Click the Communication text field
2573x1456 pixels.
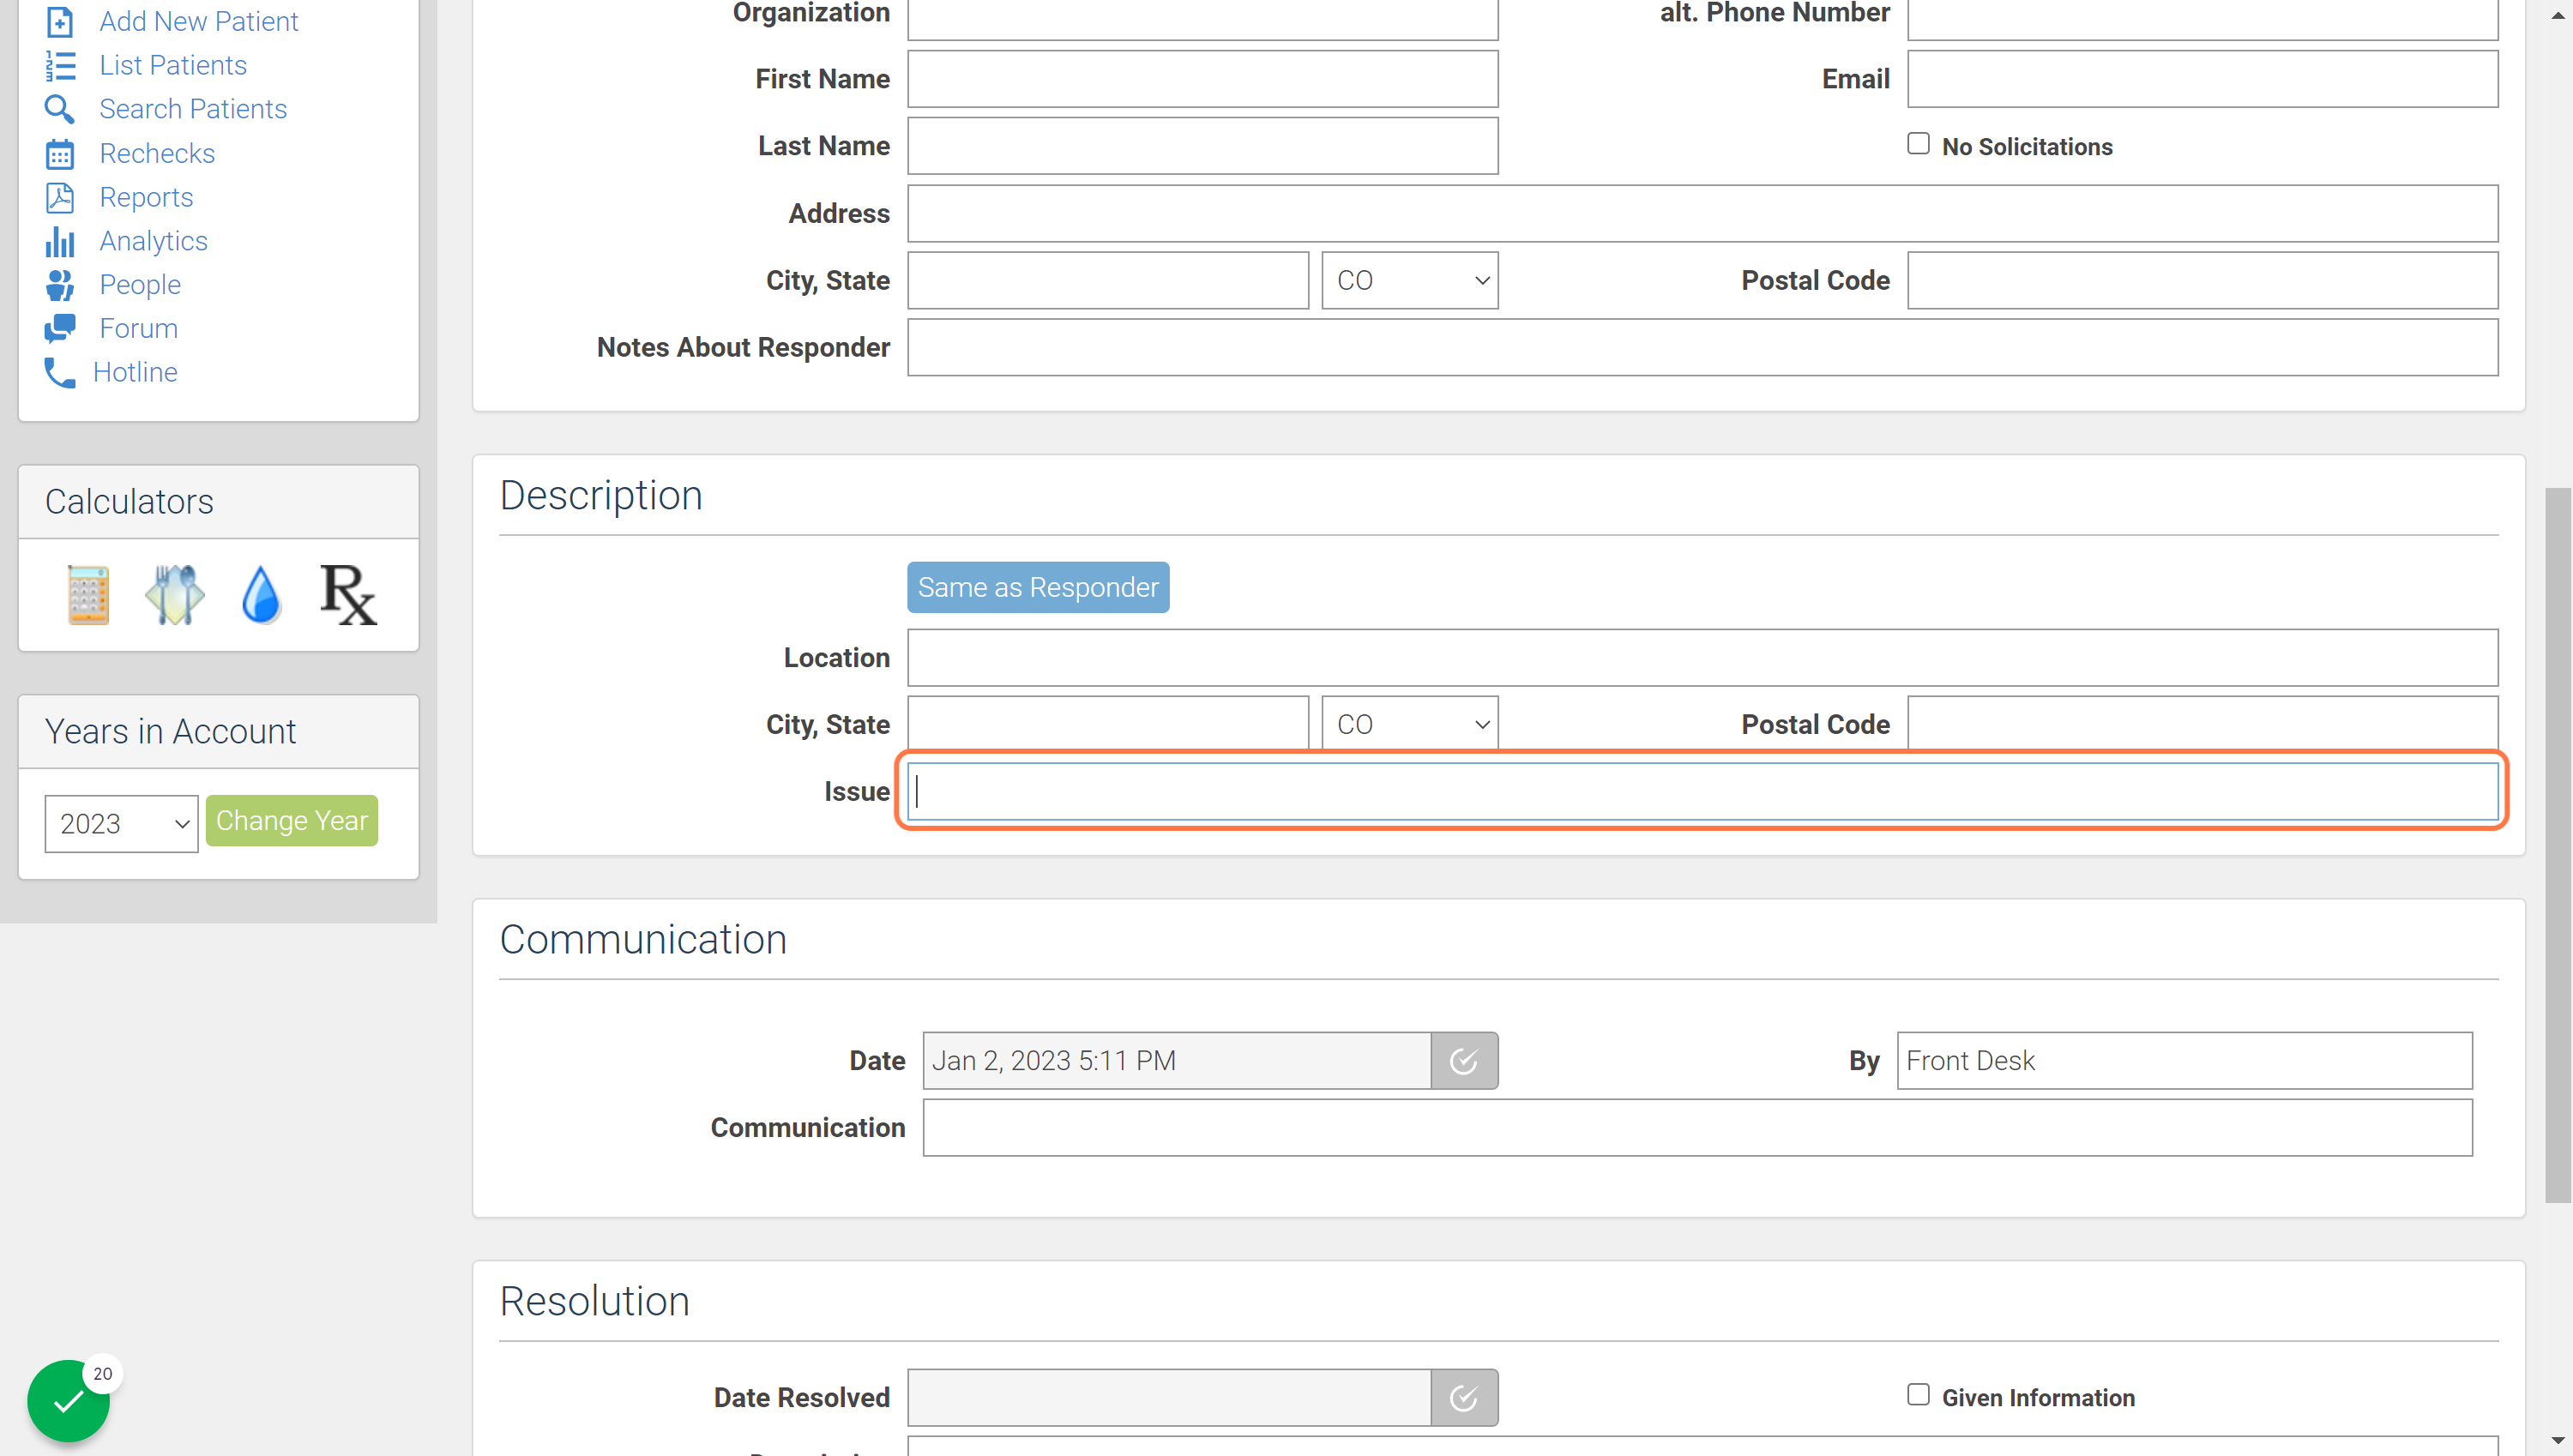pos(1697,1127)
